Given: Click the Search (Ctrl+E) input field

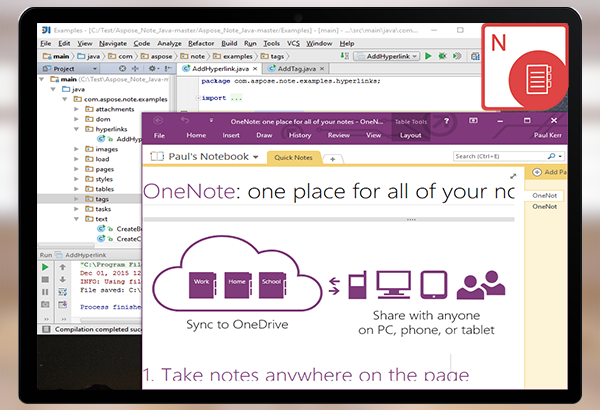Looking at the screenshot, I should [498, 157].
